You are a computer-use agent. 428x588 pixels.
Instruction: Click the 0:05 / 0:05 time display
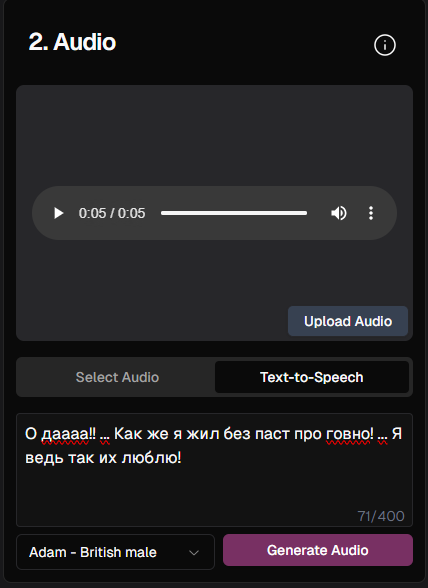tap(112, 213)
